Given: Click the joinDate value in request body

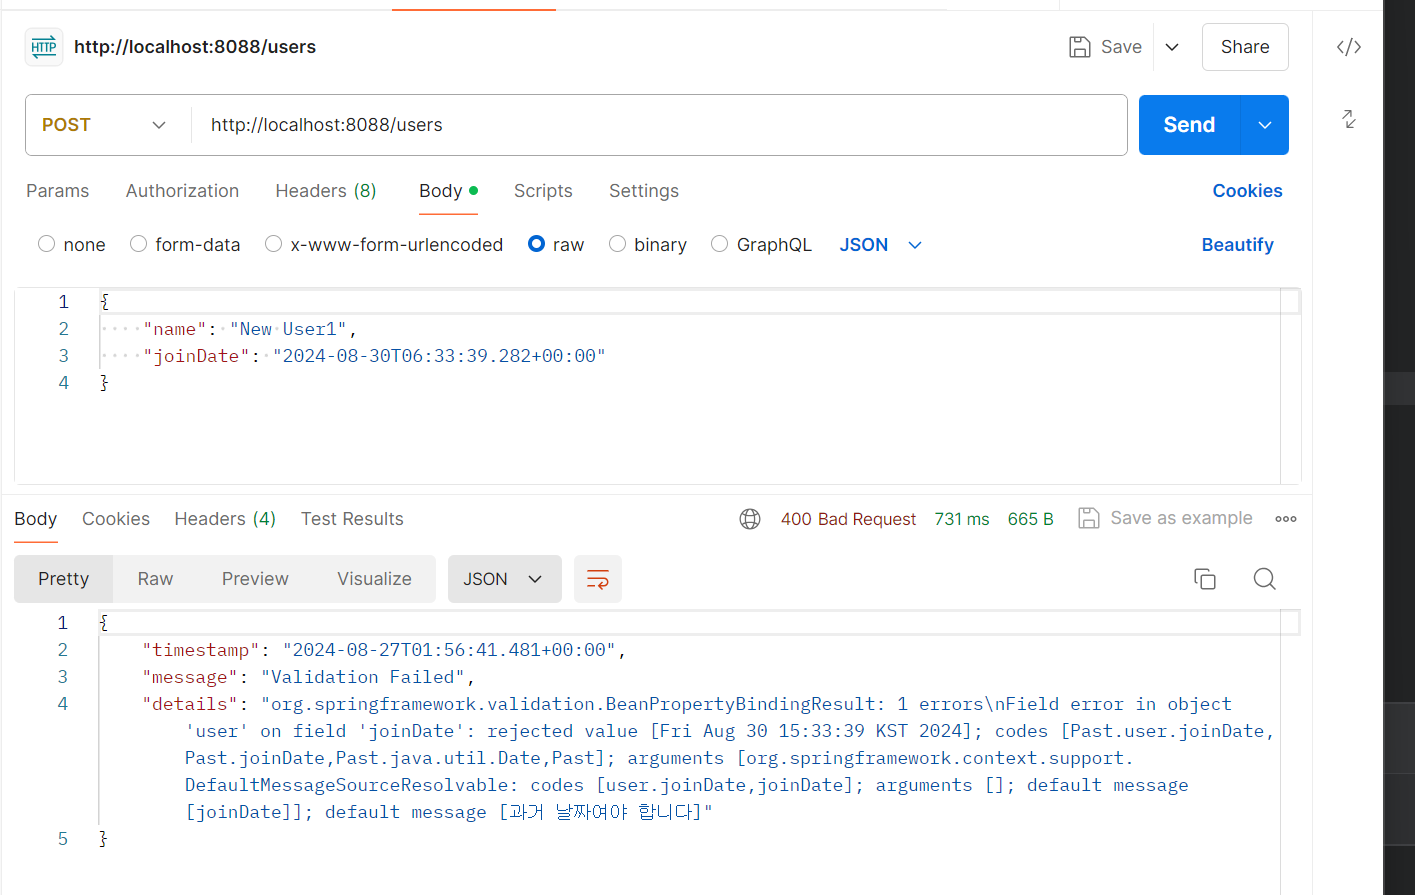Looking at the screenshot, I should click(x=439, y=356).
